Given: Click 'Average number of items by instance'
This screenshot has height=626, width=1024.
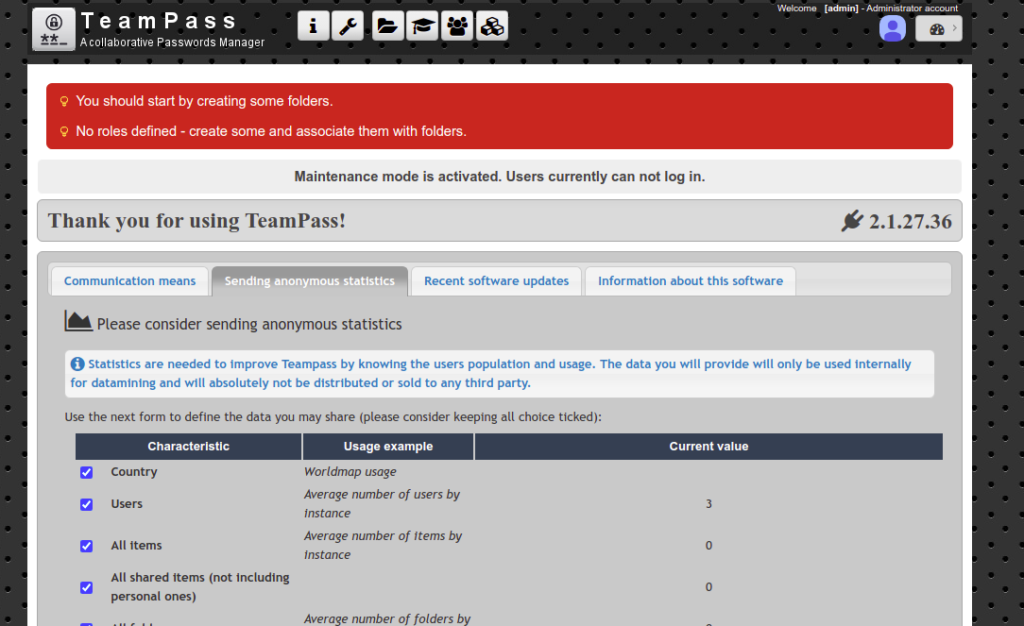Looking at the screenshot, I should coord(383,545).
